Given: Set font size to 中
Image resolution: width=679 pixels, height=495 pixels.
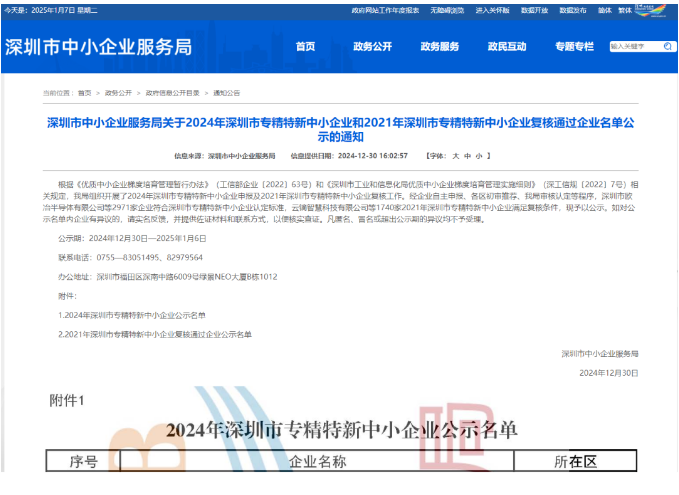Looking at the screenshot, I should click(x=467, y=156).
